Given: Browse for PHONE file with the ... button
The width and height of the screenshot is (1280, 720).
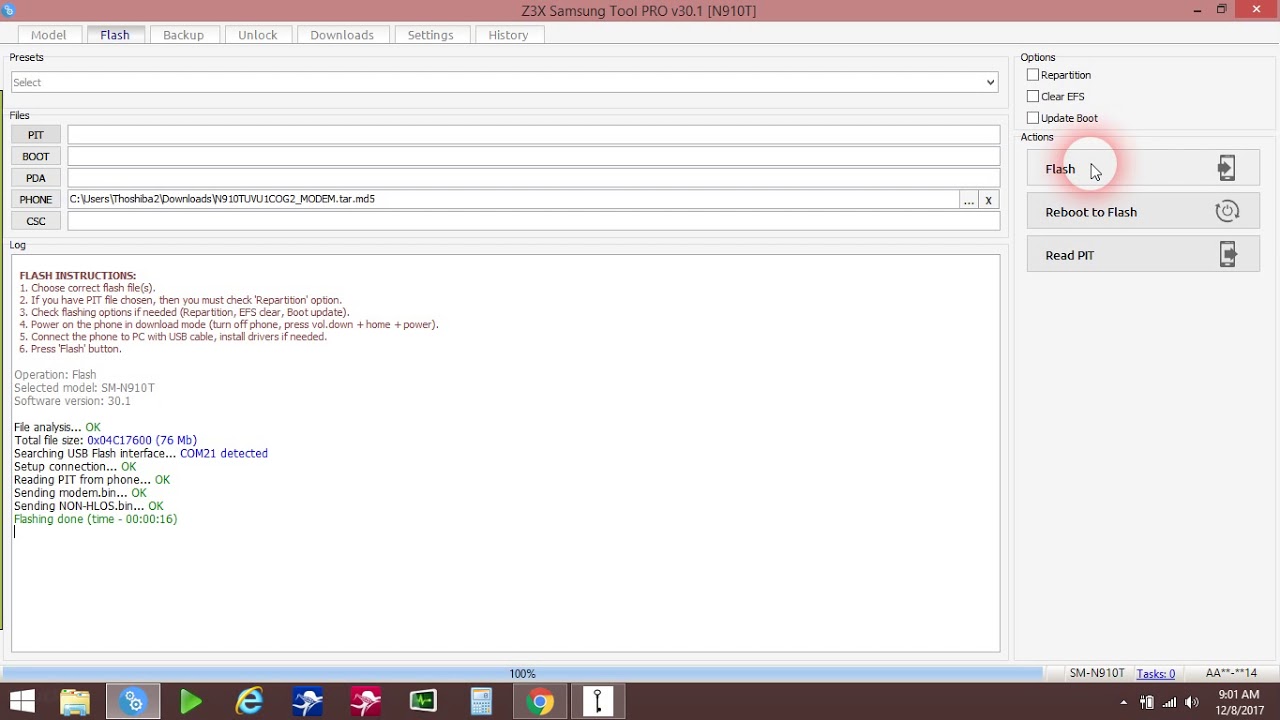Looking at the screenshot, I should click(968, 200).
